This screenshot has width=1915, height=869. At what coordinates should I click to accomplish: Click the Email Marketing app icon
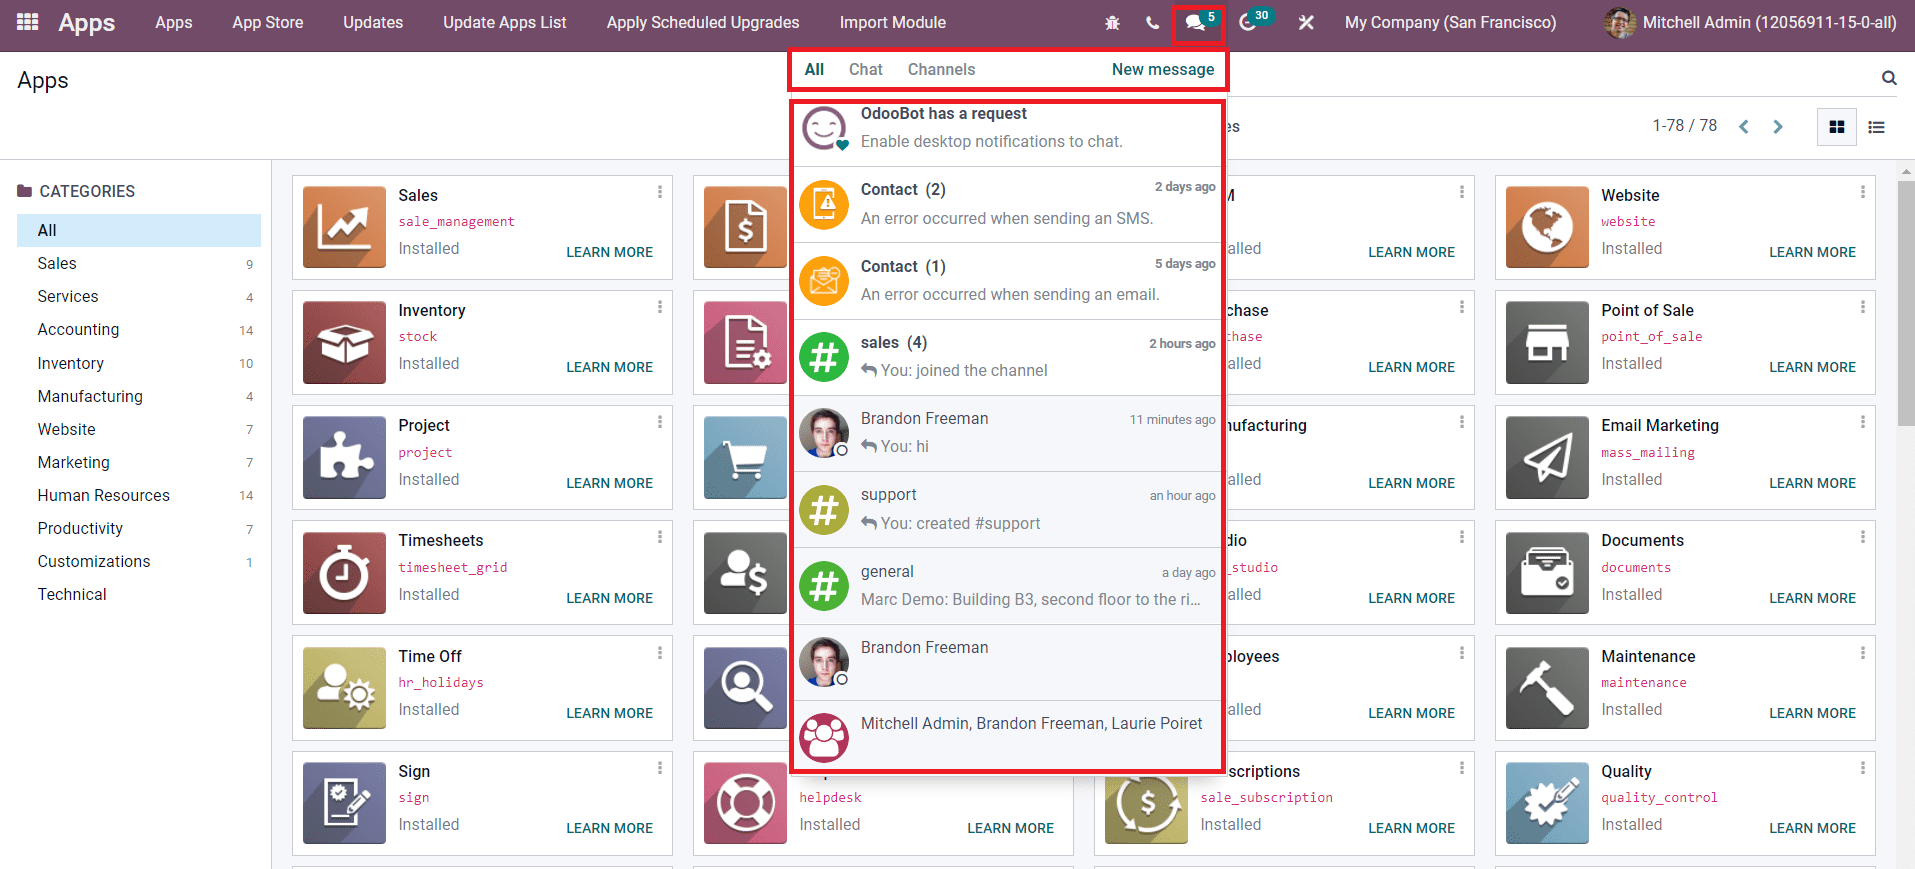[1547, 457]
